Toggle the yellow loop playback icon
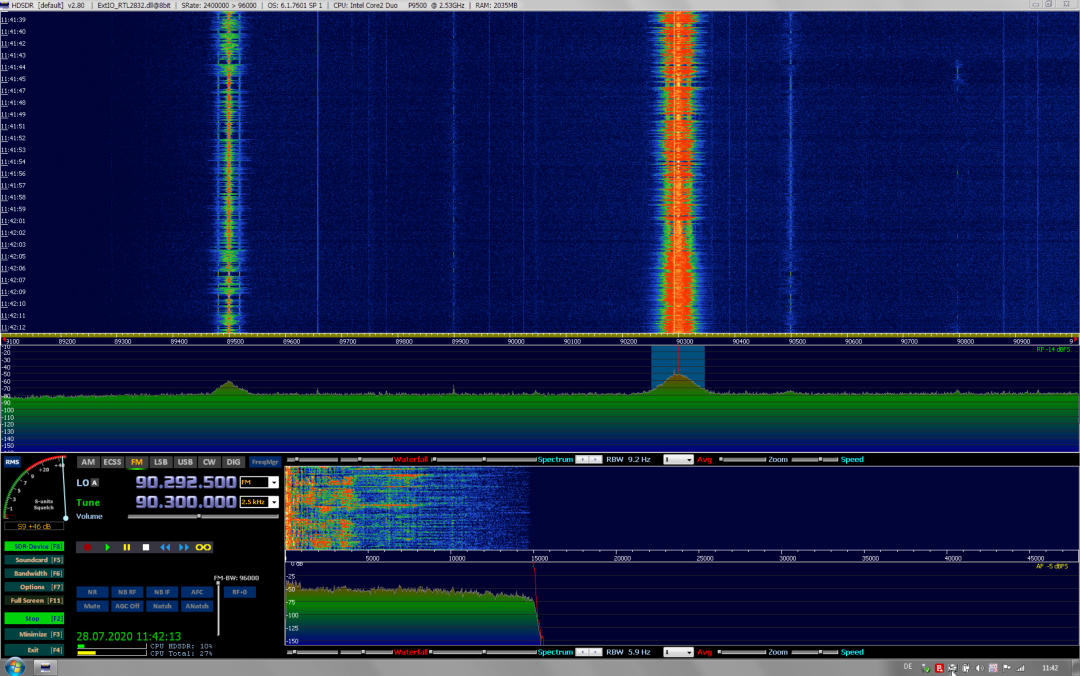The image size is (1080, 676). [203, 547]
